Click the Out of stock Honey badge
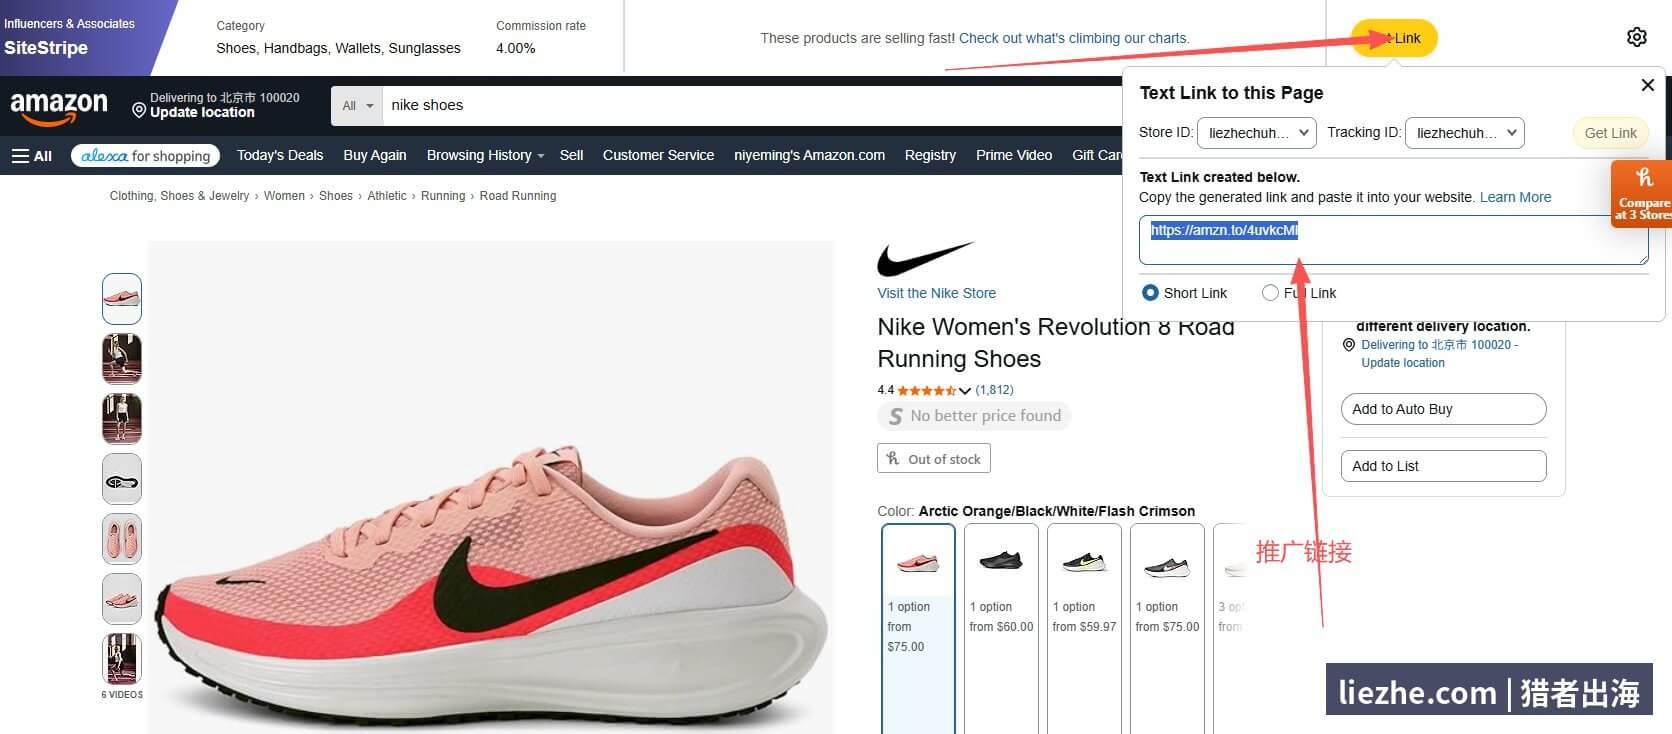The width and height of the screenshot is (1672, 734). point(934,459)
